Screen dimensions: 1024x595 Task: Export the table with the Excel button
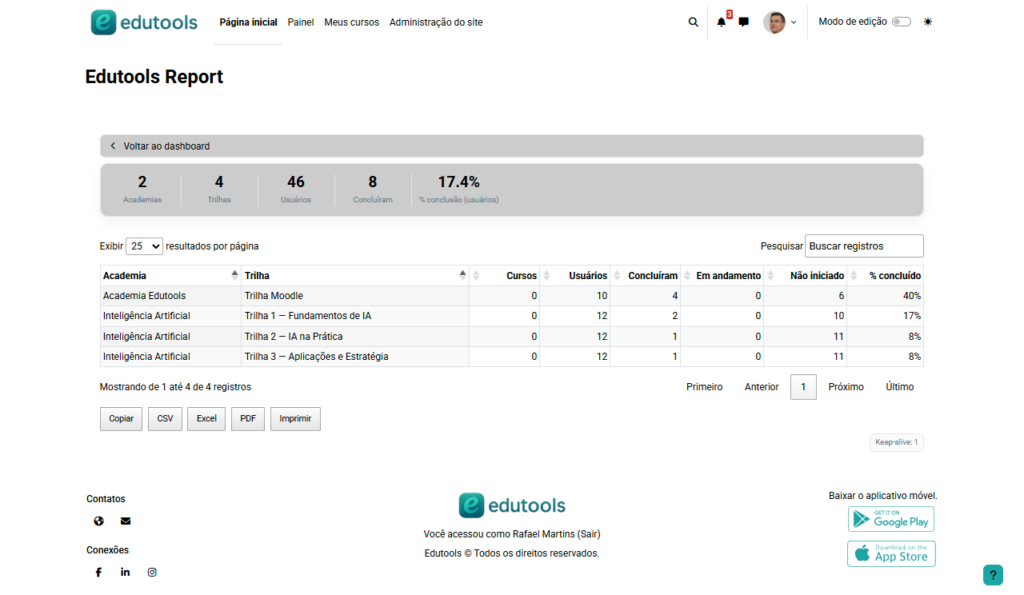click(x=206, y=419)
